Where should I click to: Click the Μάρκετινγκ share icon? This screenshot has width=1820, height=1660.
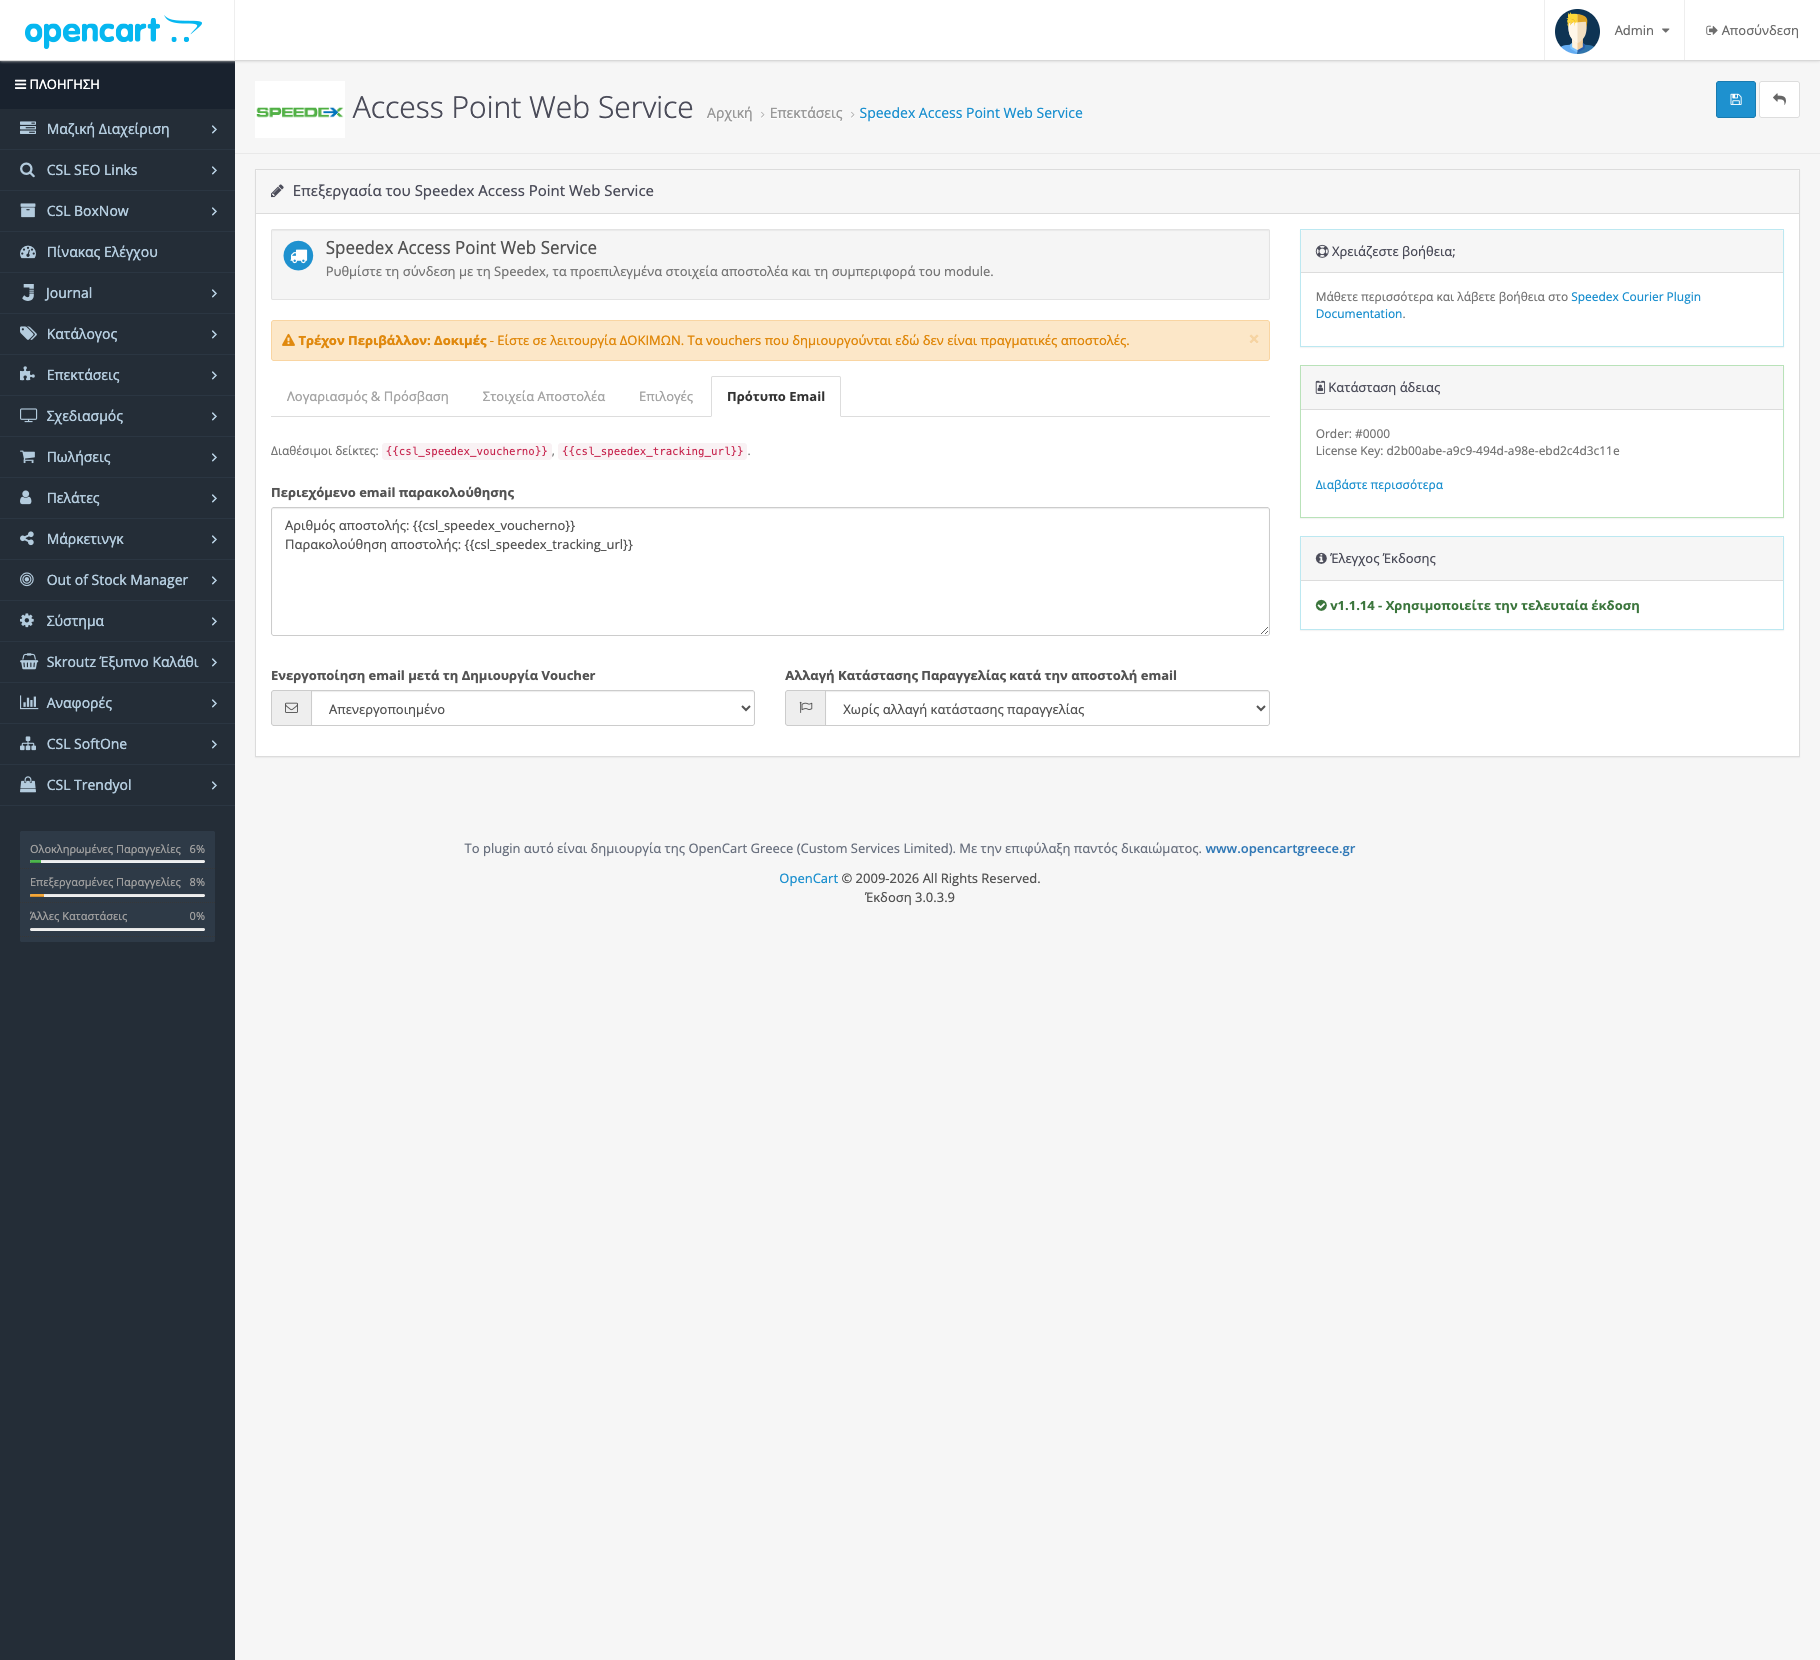(28, 539)
